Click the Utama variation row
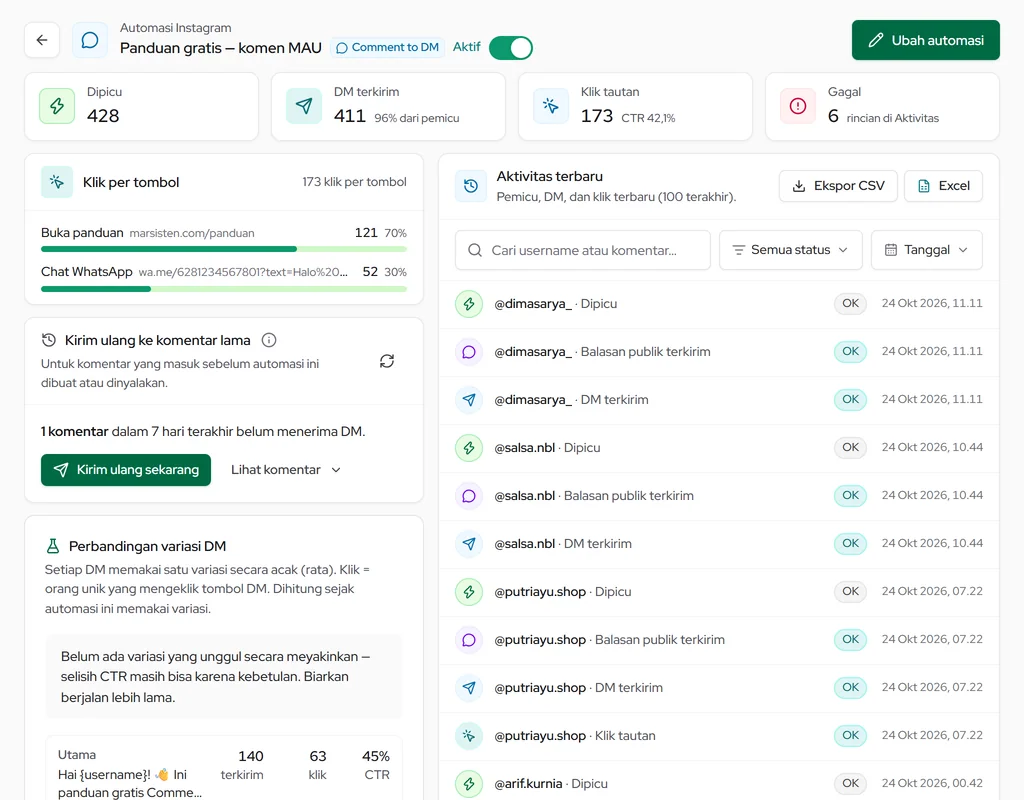 click(223, 769)
